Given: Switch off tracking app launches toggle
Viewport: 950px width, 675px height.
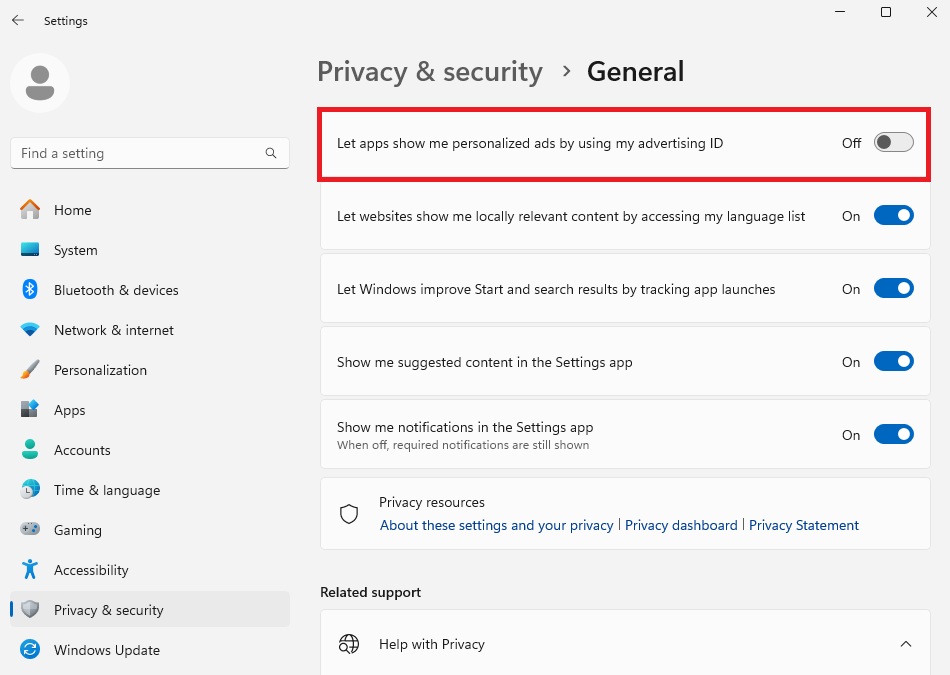Looking at the screenshot, I should [893, 288].
